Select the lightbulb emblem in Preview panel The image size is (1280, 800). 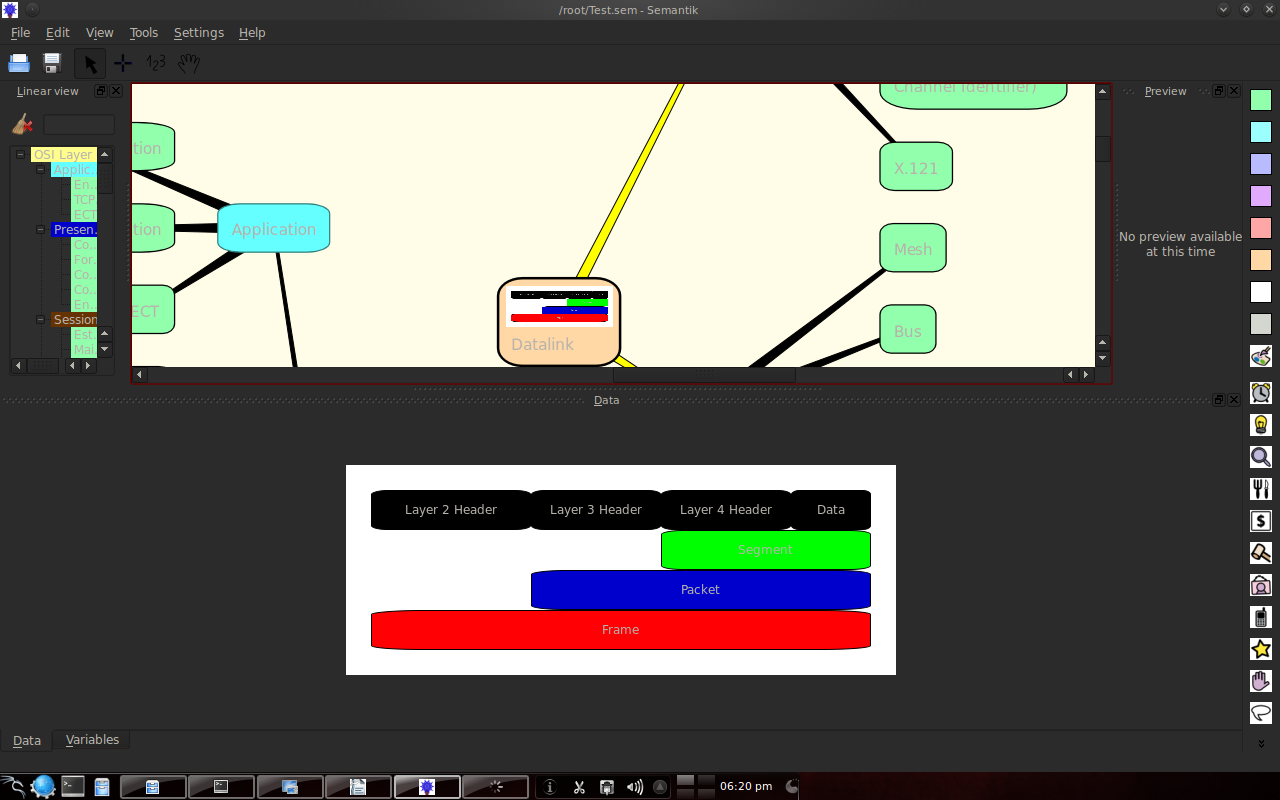[x=1260, y=423]
